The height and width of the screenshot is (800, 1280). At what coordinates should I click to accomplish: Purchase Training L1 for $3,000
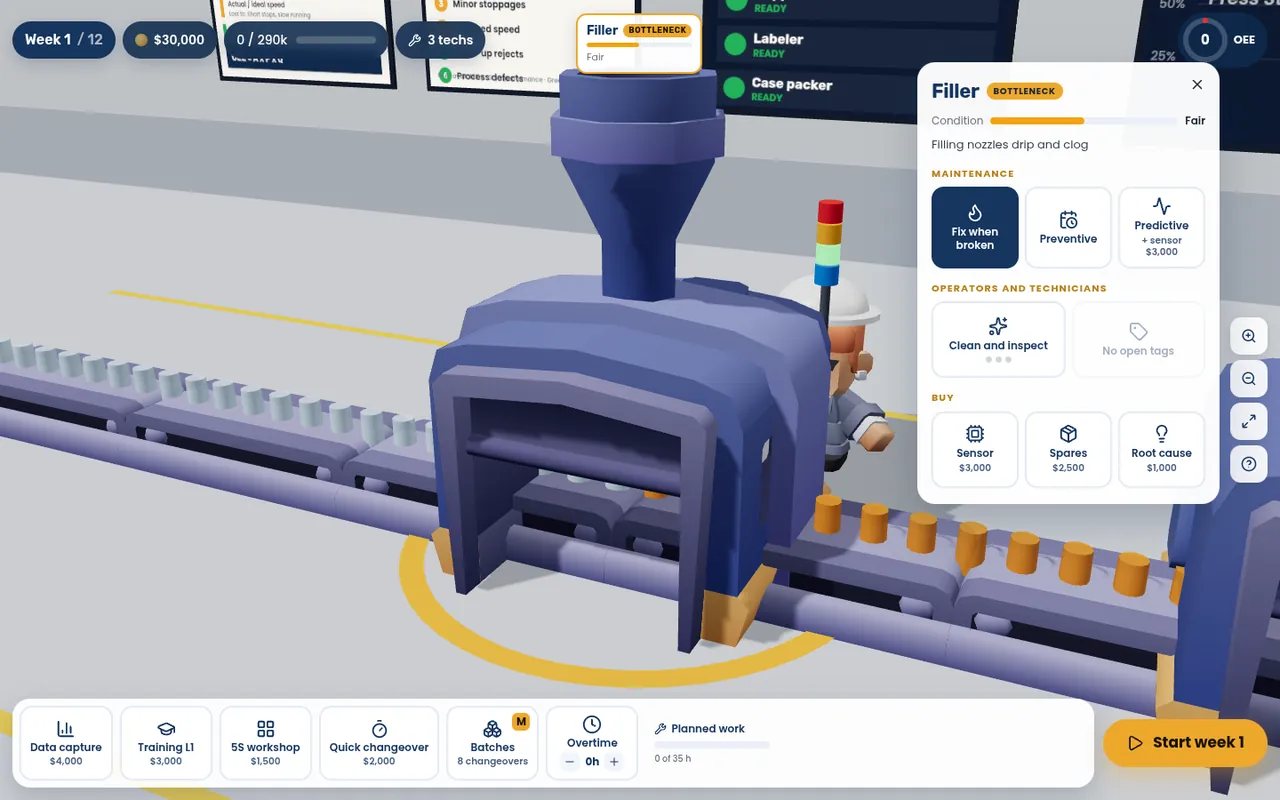coord(166,743)
